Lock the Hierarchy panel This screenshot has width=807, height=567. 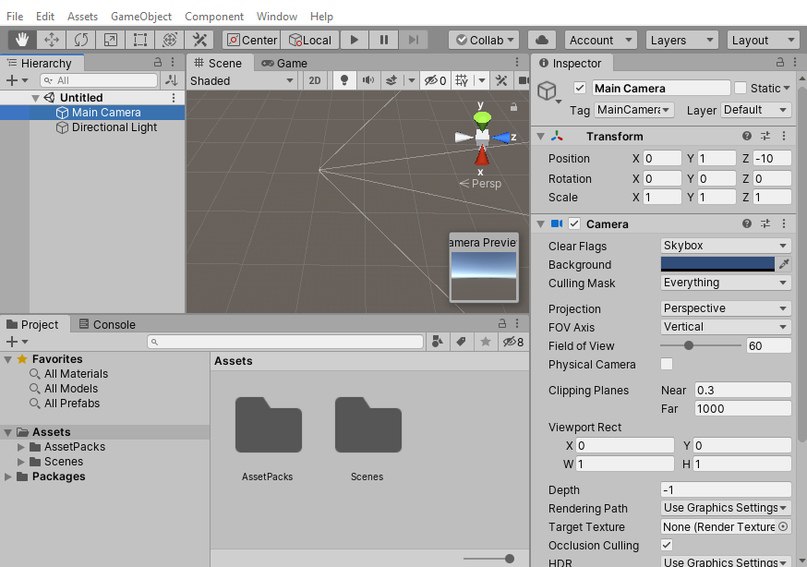(158, 62)
